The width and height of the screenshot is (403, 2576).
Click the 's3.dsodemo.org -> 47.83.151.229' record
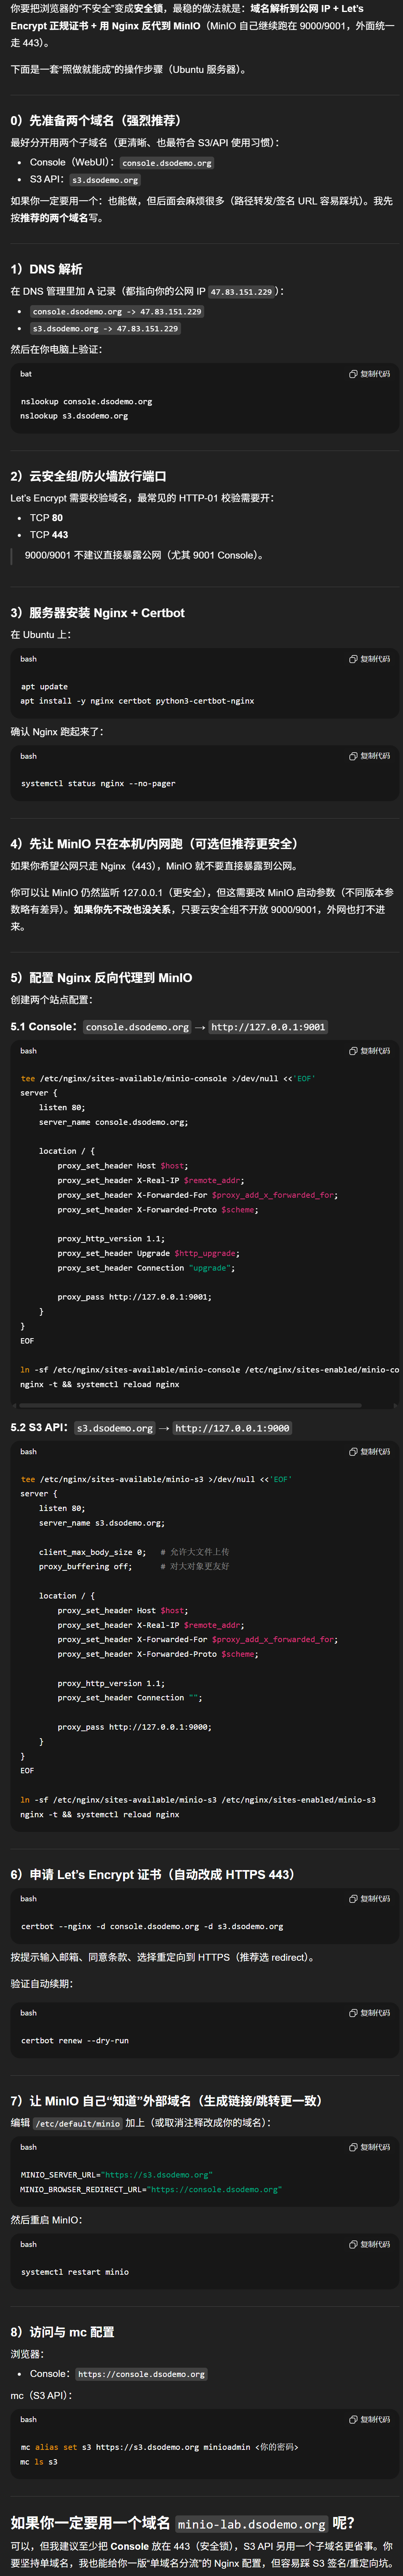(x=105, y=329)
